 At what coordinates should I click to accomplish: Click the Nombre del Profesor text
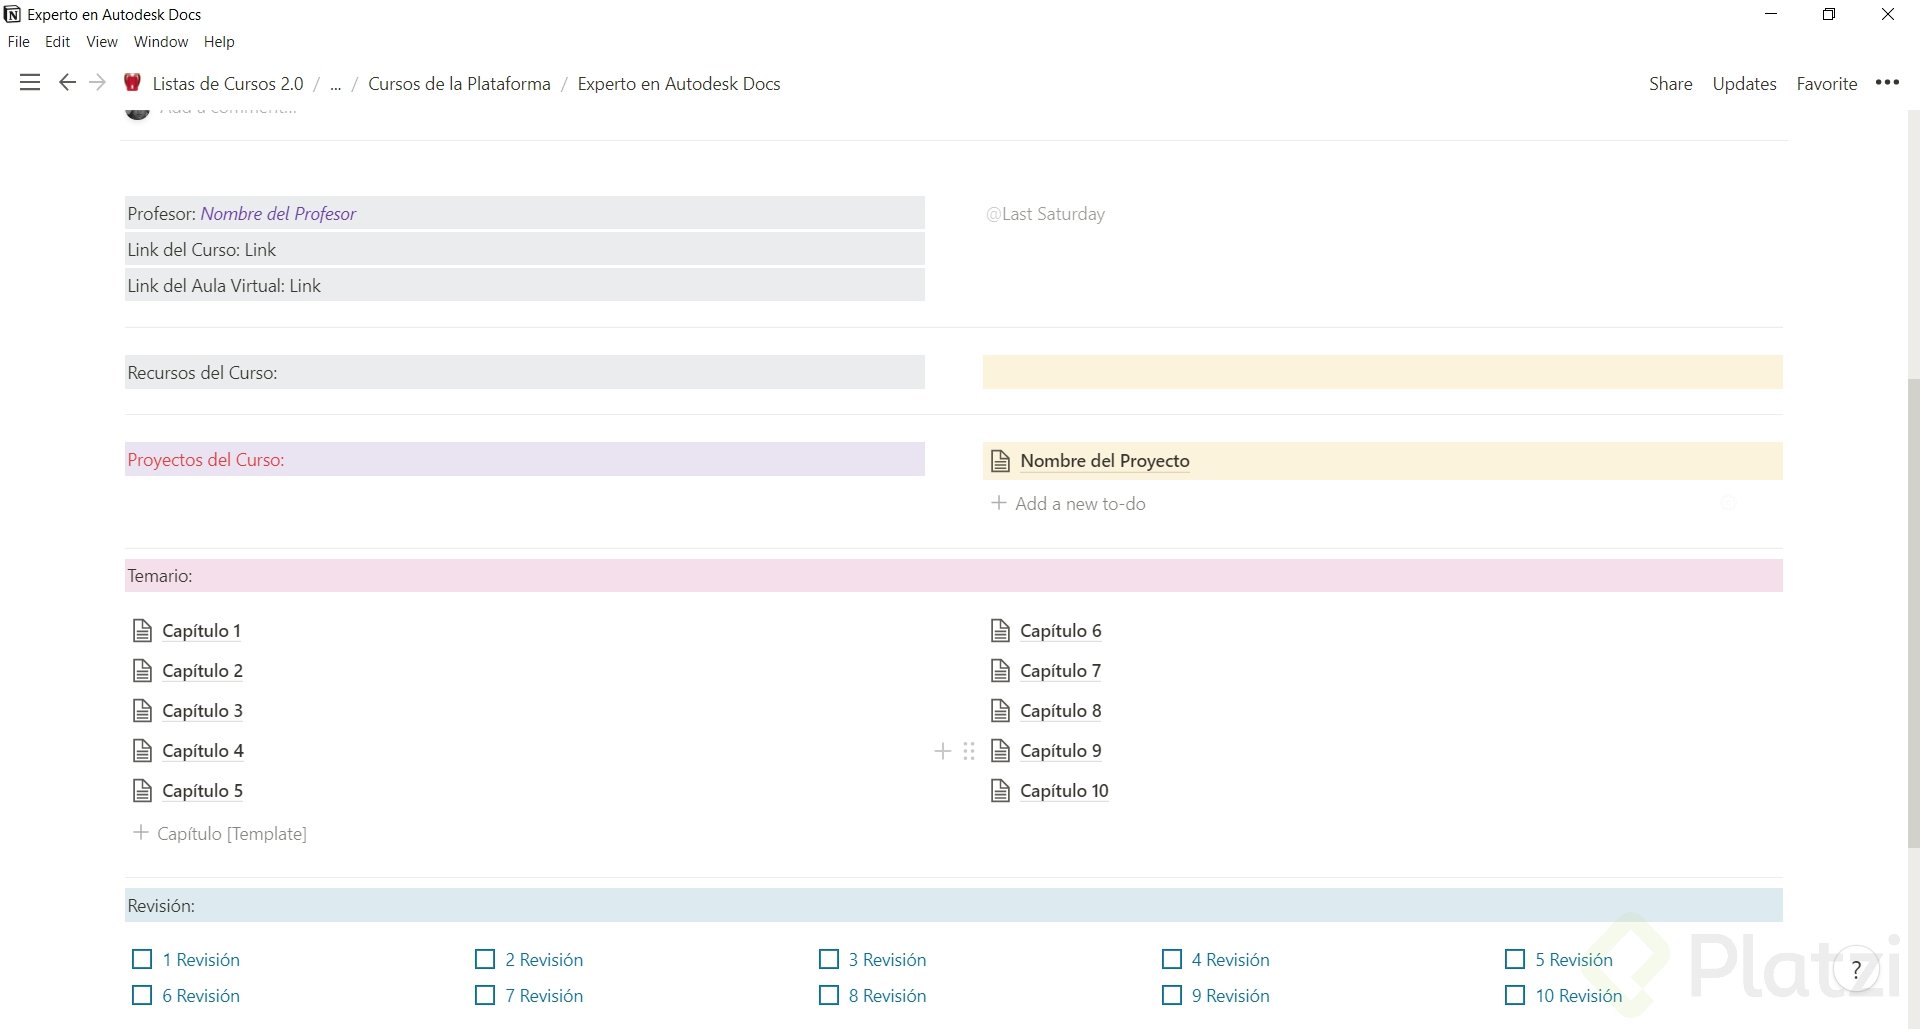click(278, 214)
